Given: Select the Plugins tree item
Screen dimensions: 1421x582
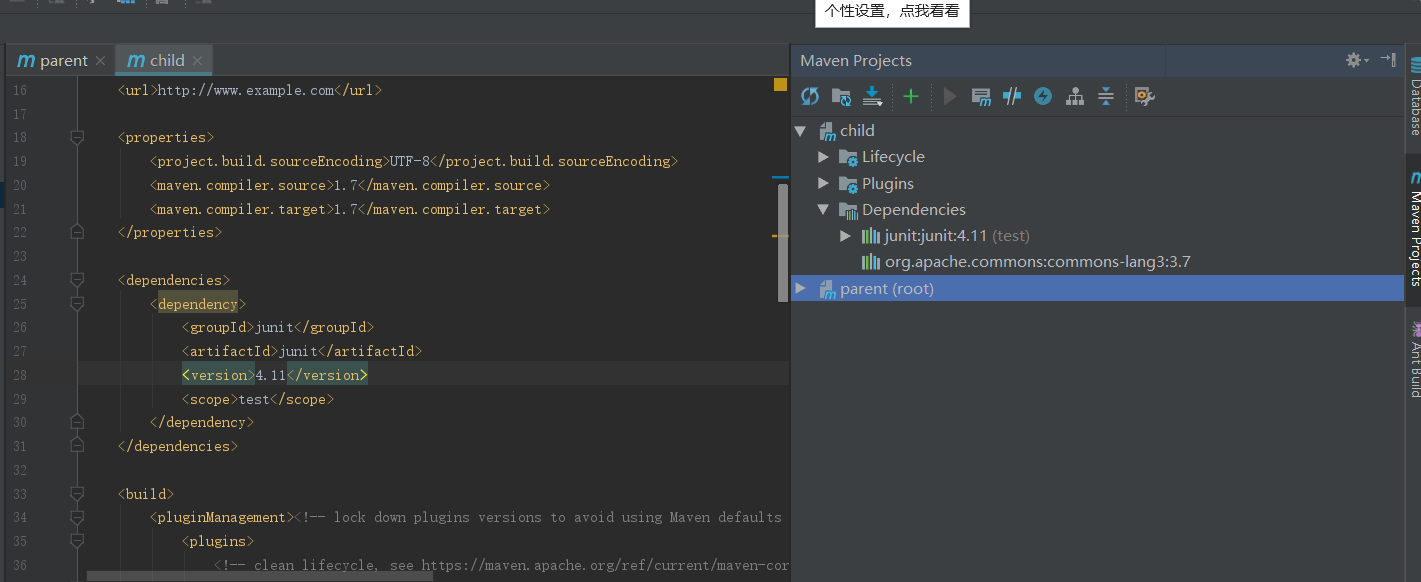Looking at the screenshot, I should 888,184.
